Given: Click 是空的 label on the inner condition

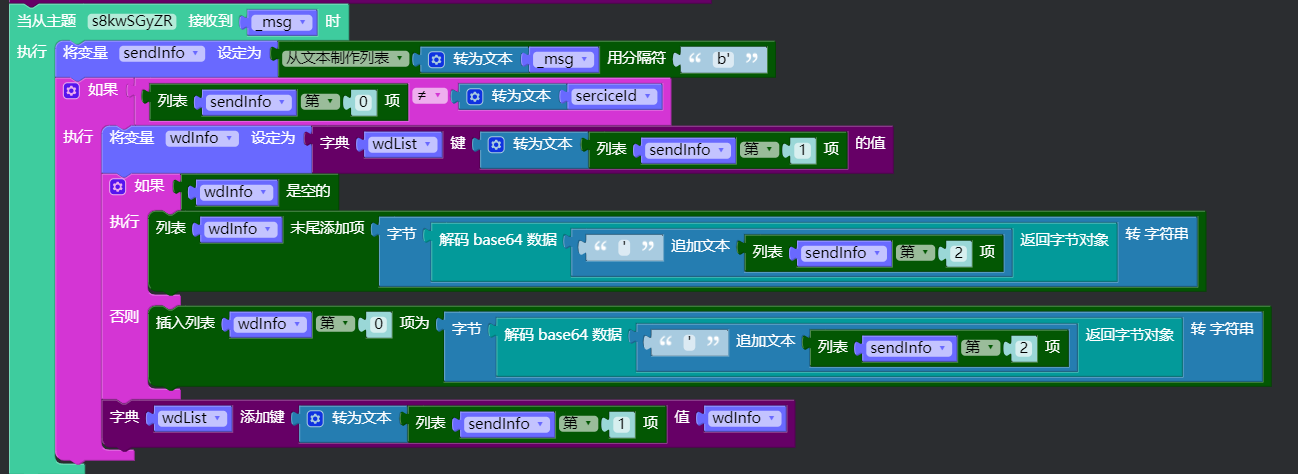Looking at the screenshot, I should click(308, 191).
